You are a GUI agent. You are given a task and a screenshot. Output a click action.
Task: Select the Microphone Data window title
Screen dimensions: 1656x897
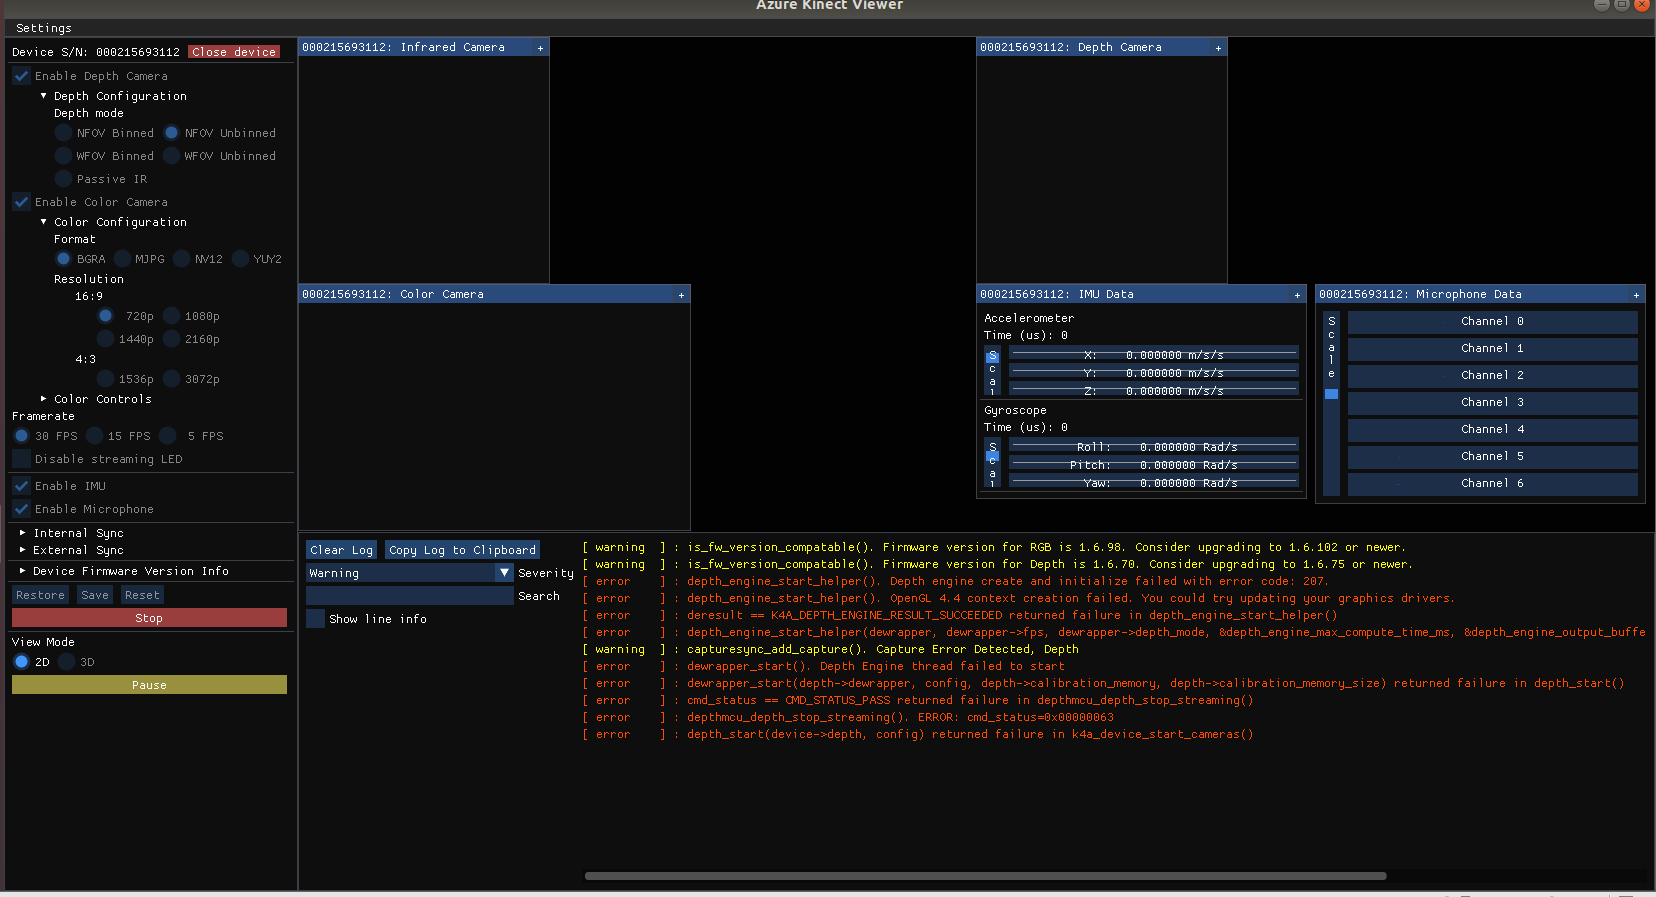tap(1420, 295)
